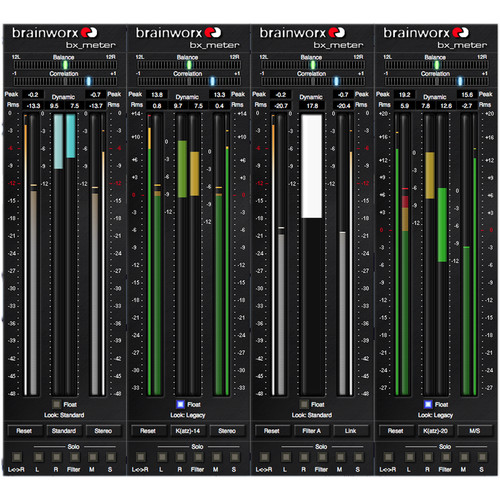Click Balance indicator in the K(atz)-20 meter
500x500 pixels.
[437, 65]
